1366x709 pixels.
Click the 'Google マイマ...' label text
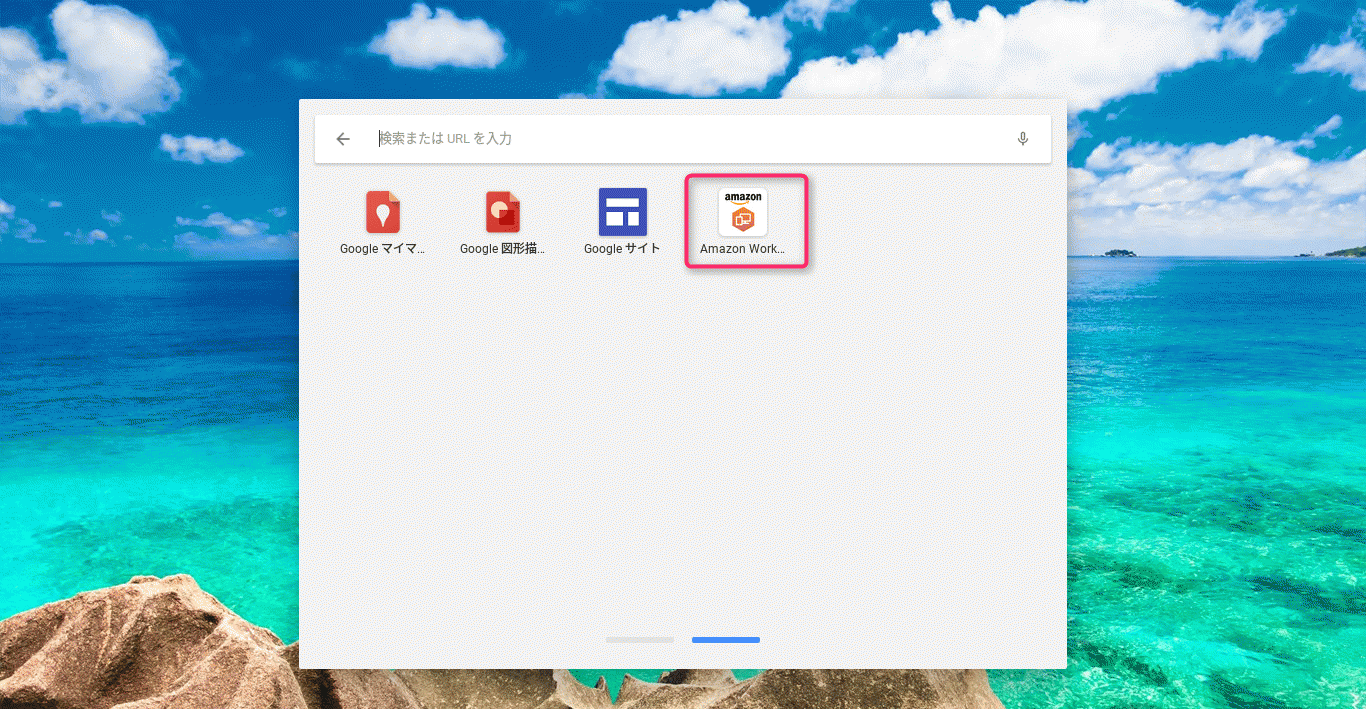[383, 249]
